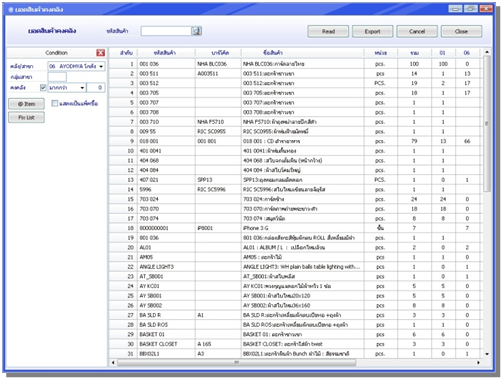Click the Item button in the Condition panel
The width and height of the screenshot is (502, 379).
(26, 104)
